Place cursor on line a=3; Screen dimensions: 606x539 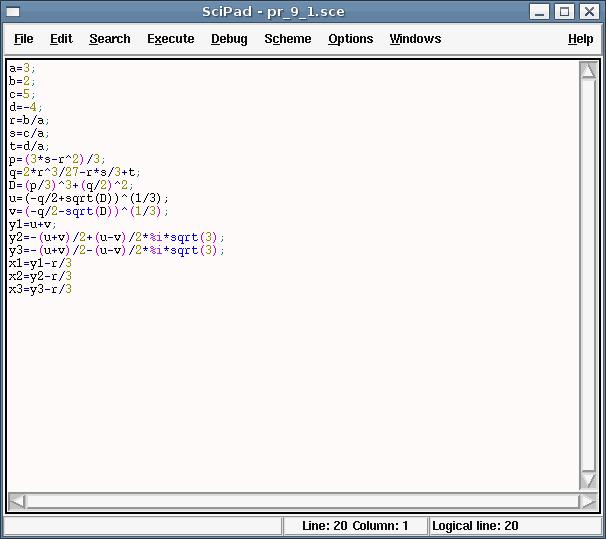tap(22, 68)
